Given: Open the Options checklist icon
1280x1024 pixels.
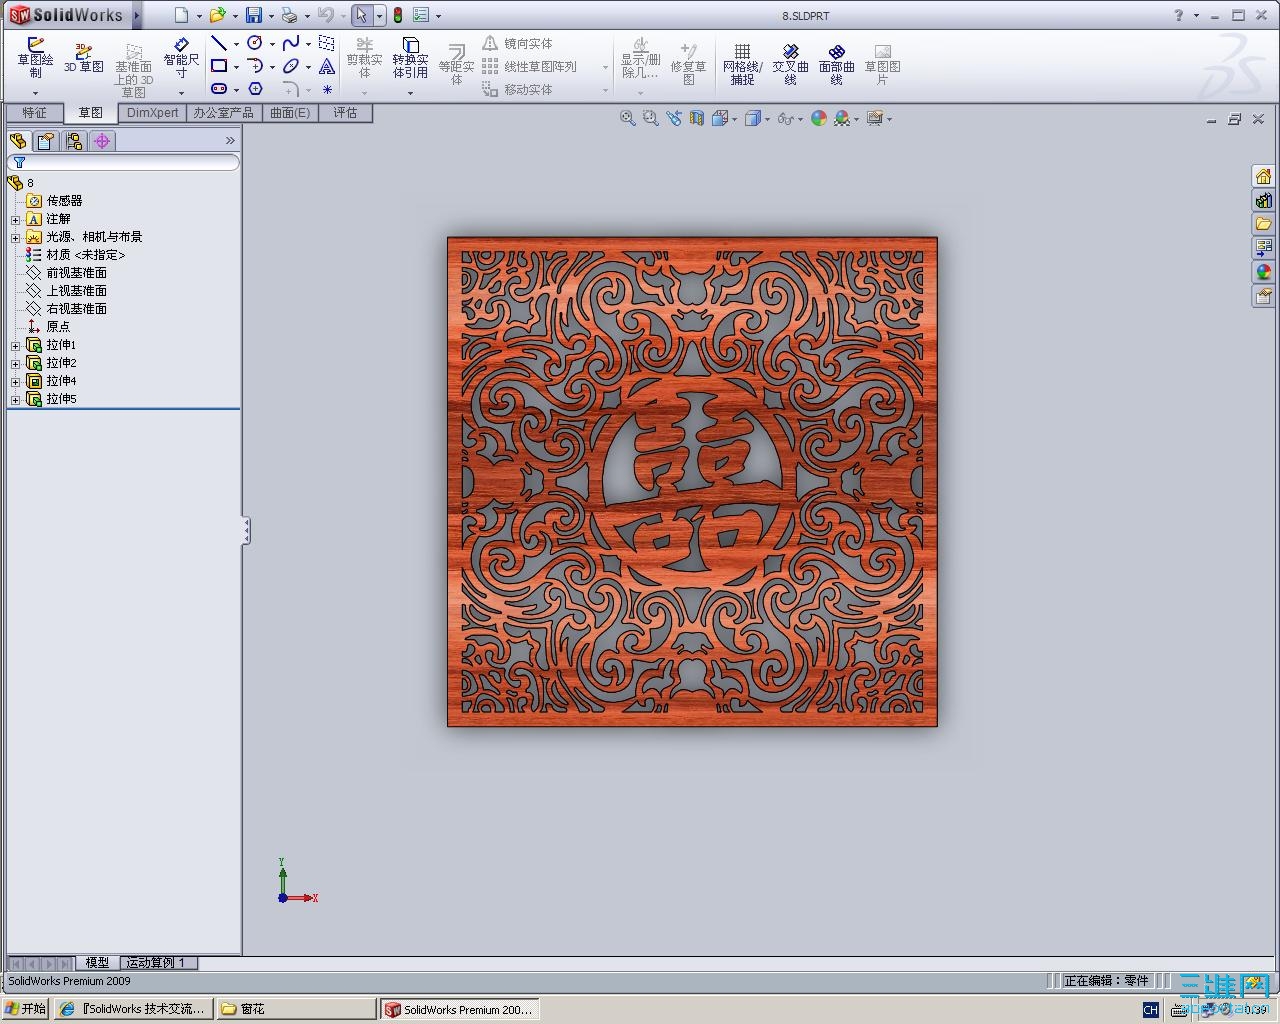Looking at the screenshot, I should point(421,15).
